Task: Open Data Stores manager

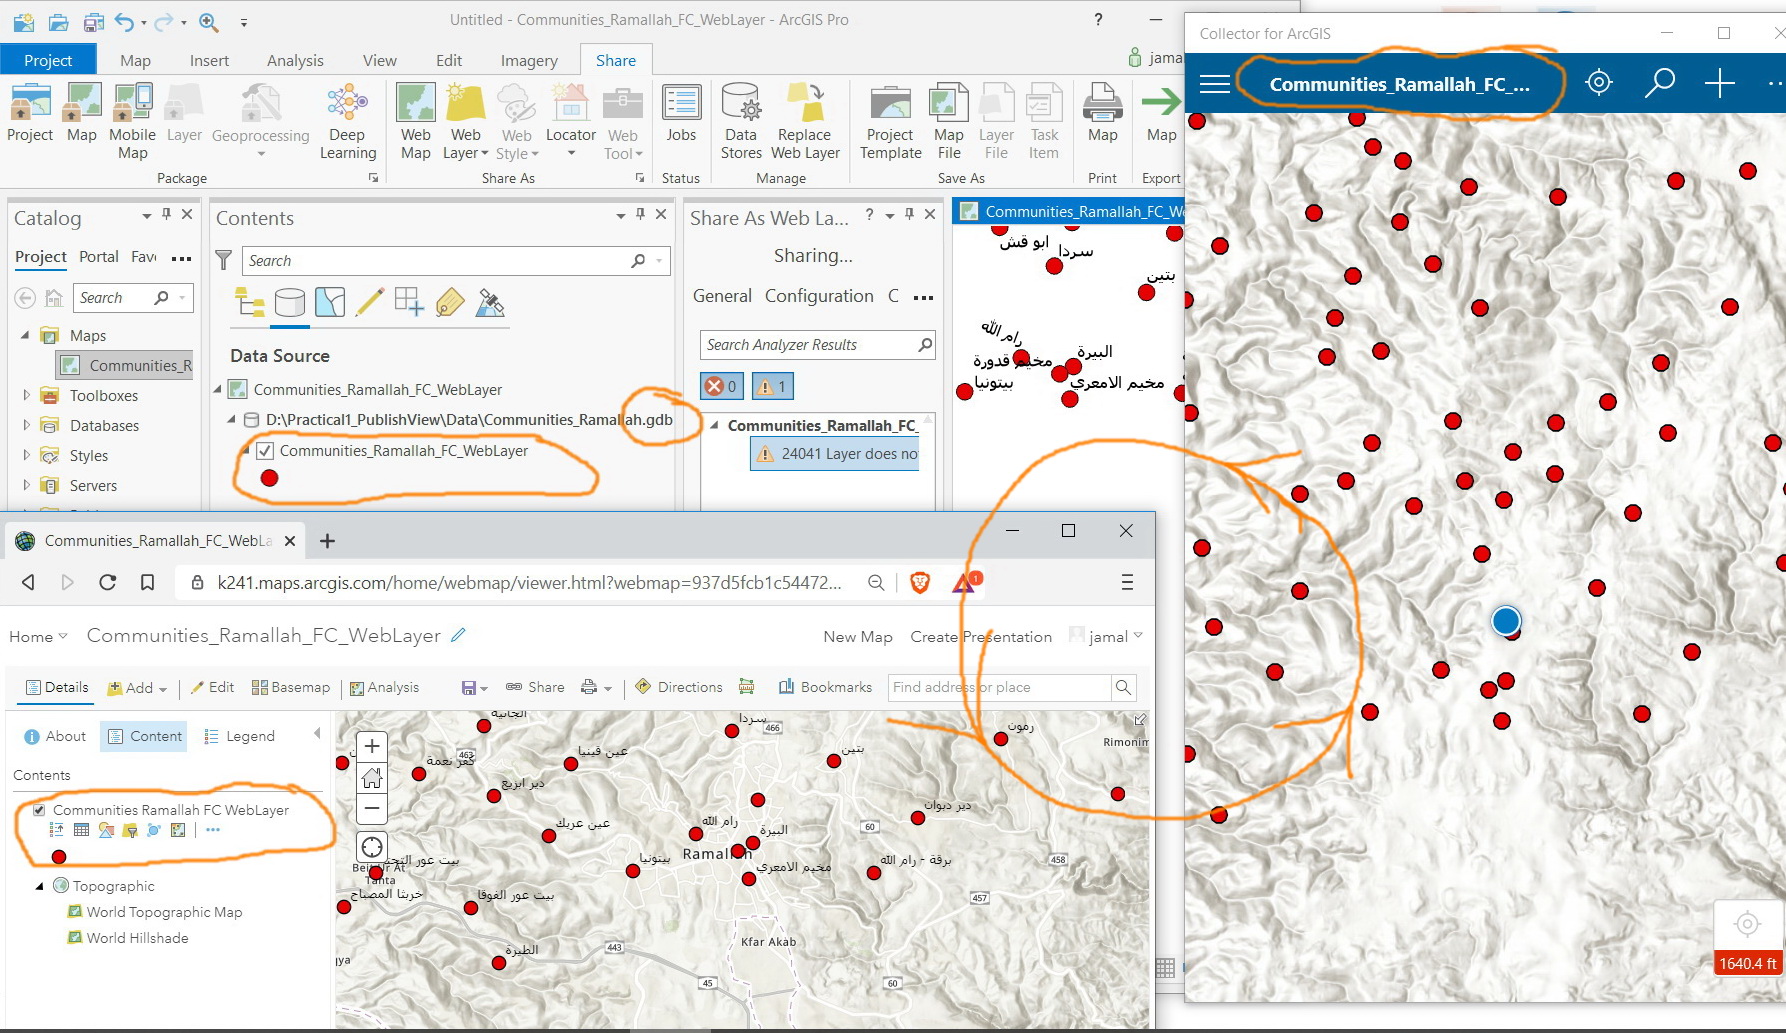Action: coord(741,122)
